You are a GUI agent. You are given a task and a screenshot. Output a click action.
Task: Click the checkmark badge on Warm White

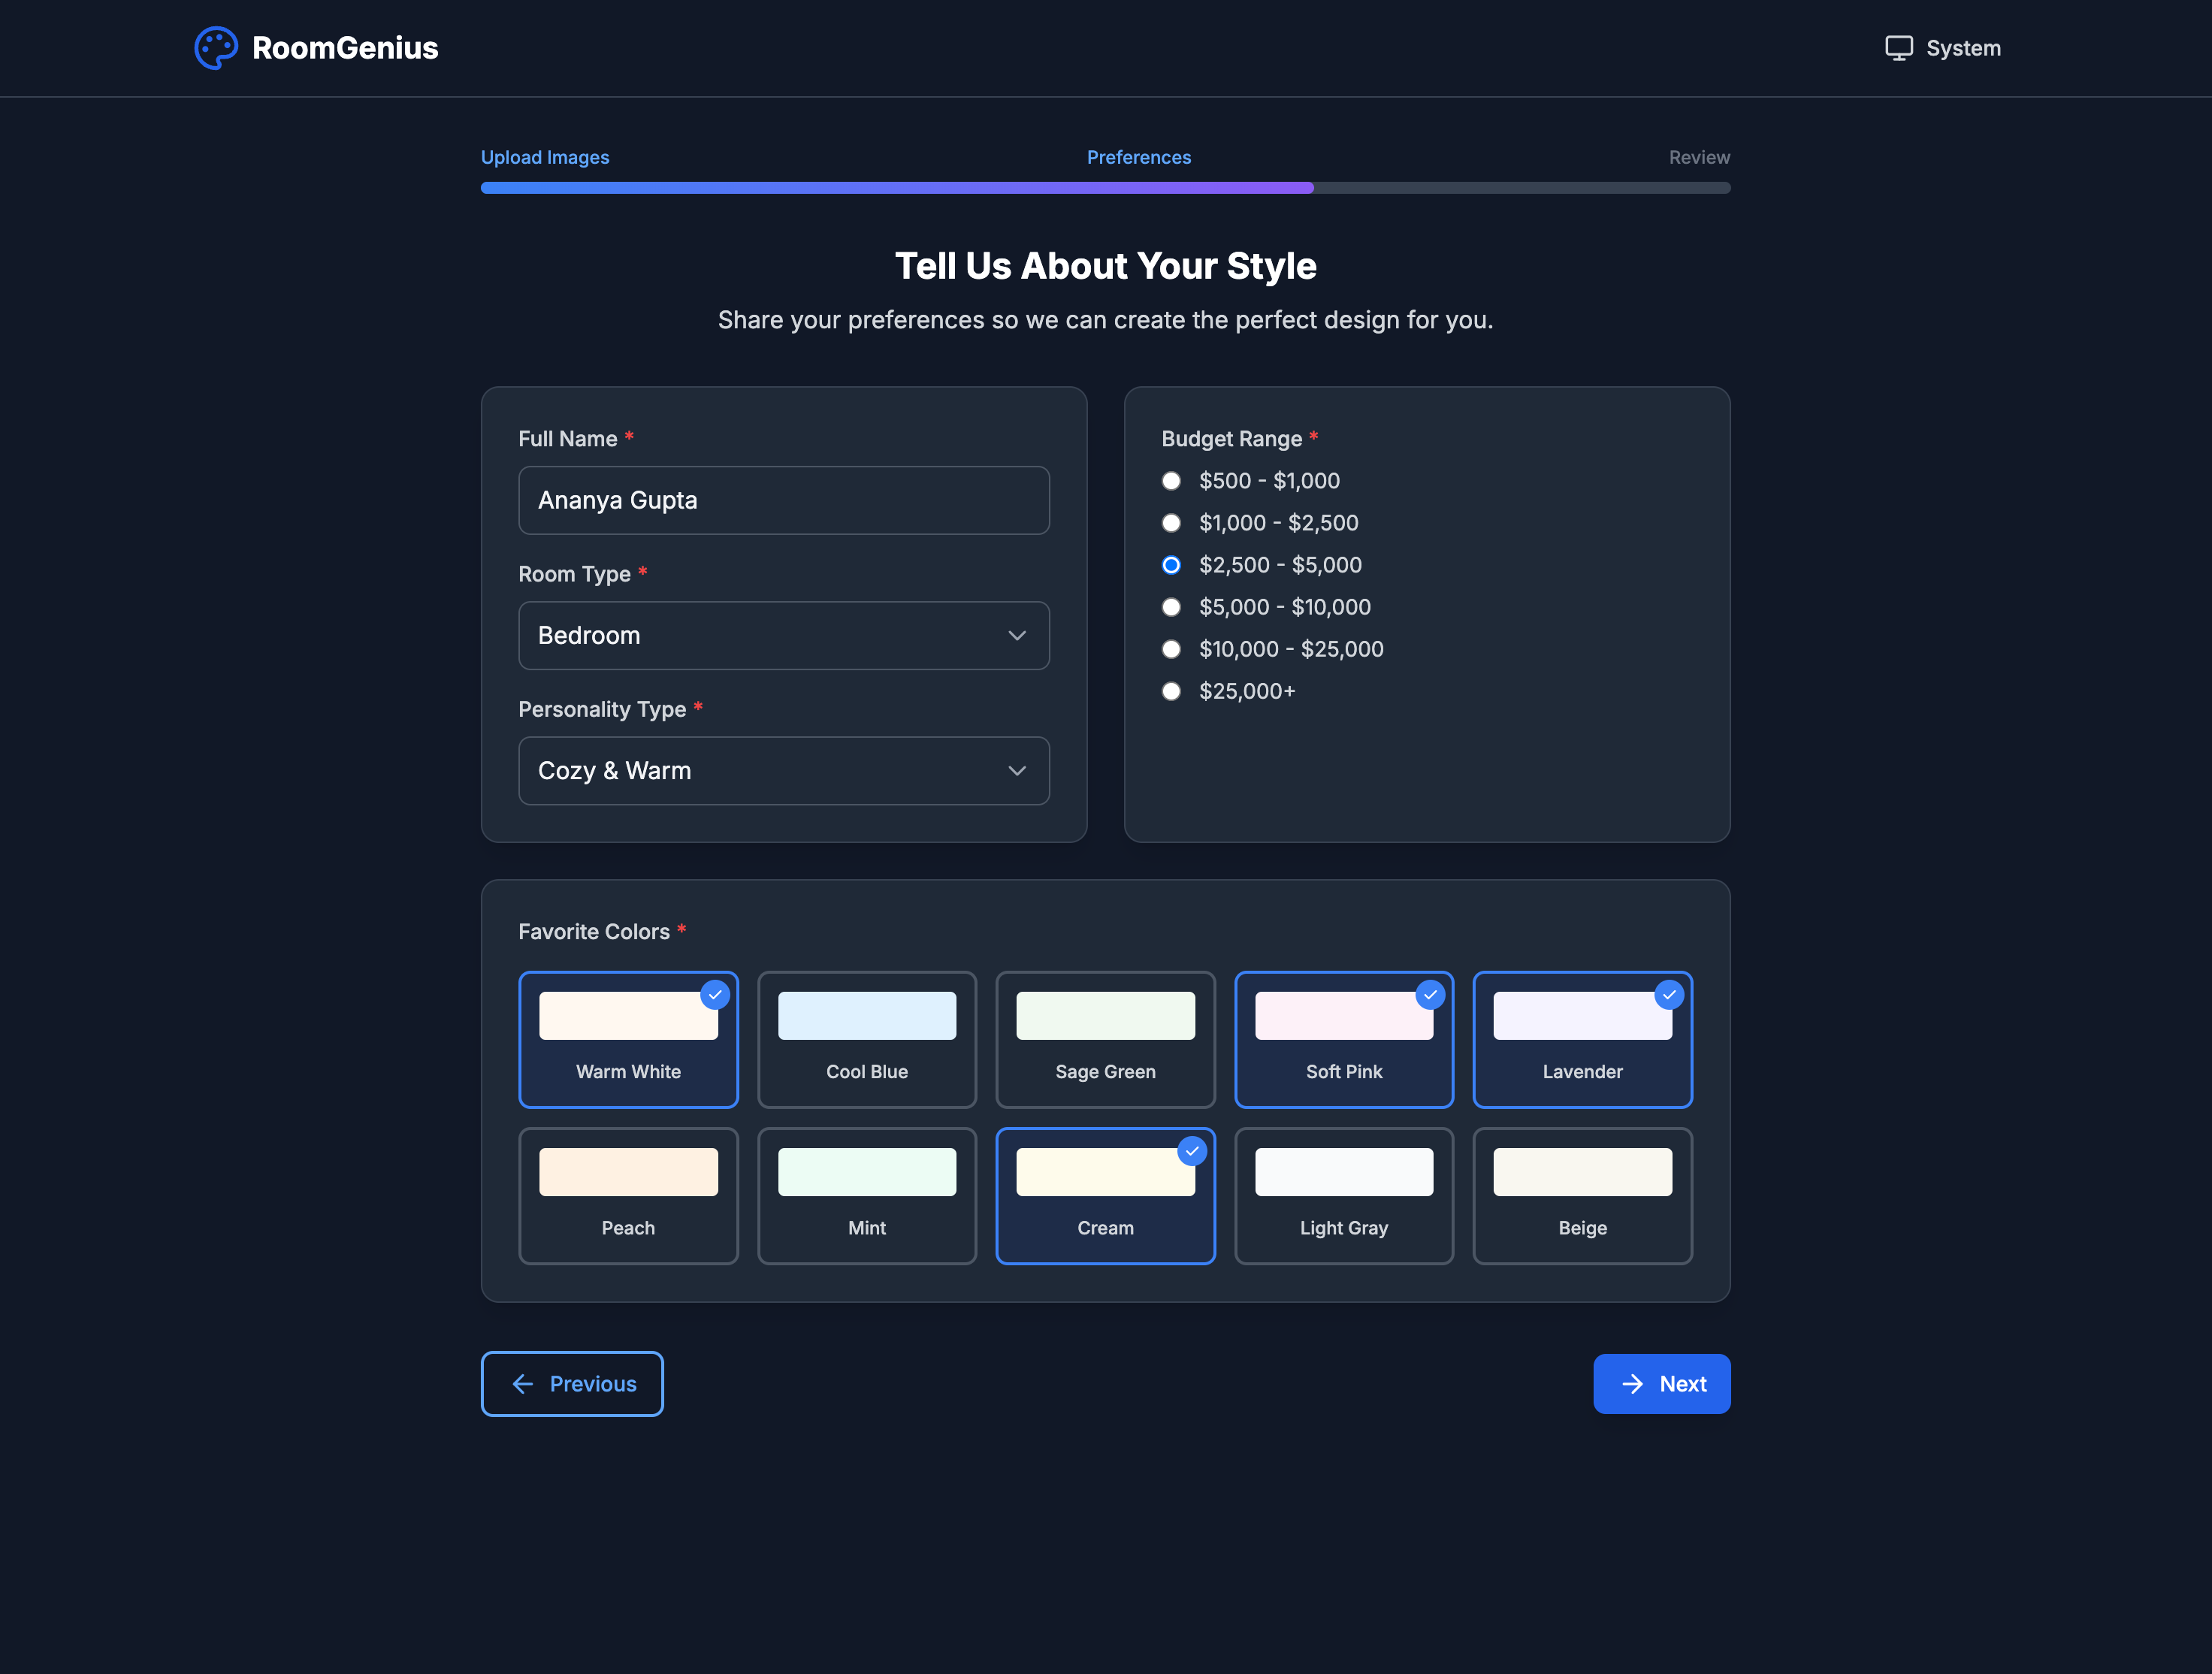click(715, 995)
